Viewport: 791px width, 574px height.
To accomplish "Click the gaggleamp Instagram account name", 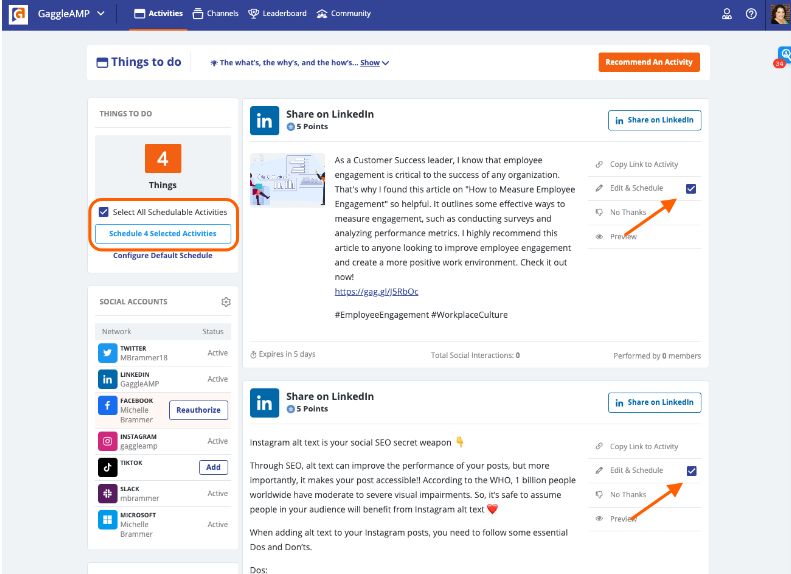I will [x=139, y=446].
